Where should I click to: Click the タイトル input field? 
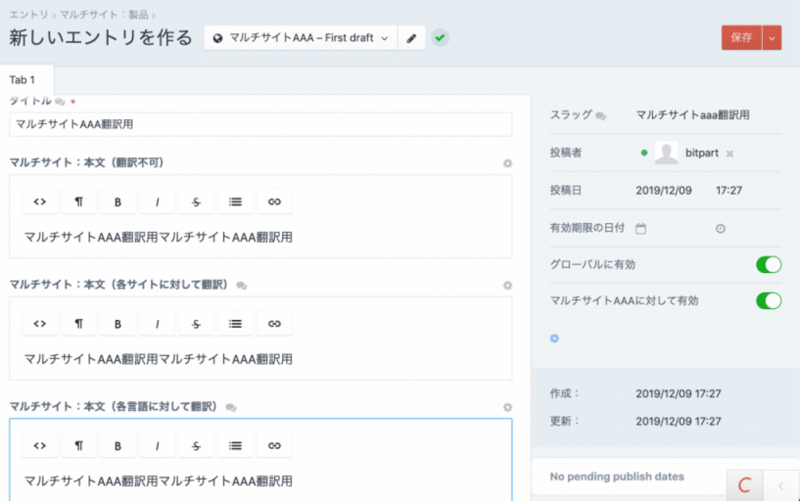click(x=260, y=125)
